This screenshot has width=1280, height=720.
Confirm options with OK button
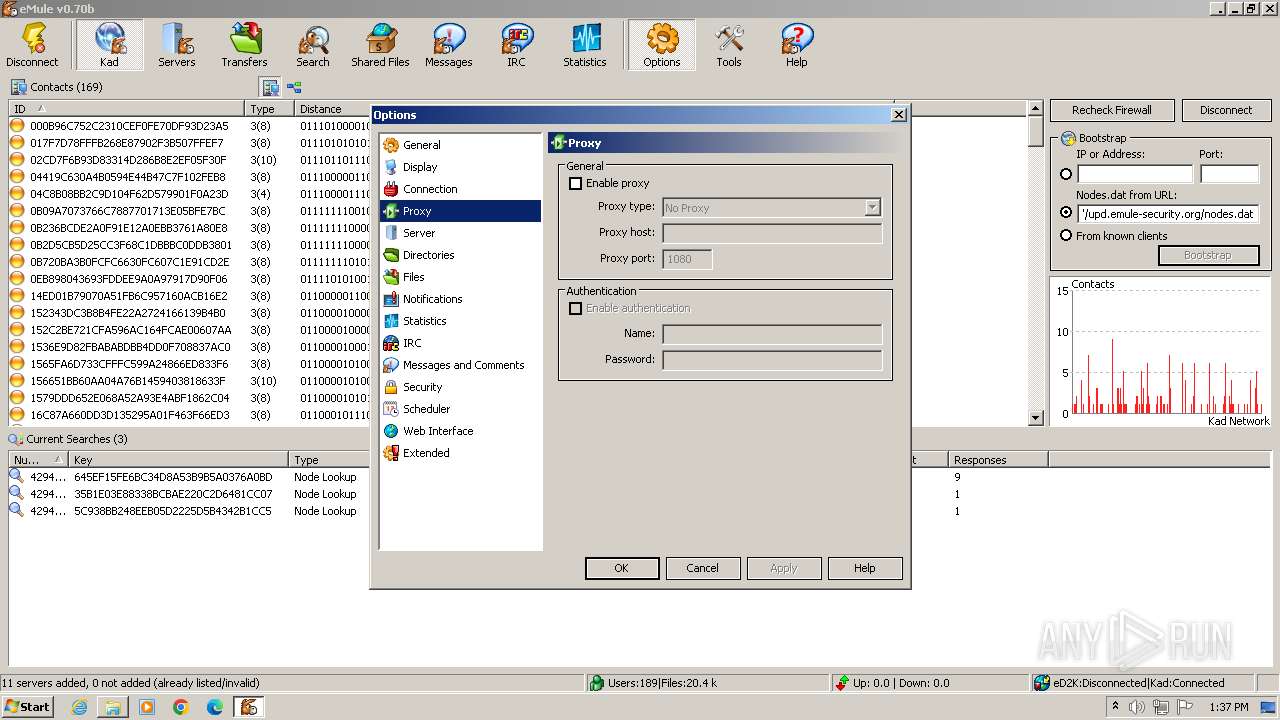point(621,568)
